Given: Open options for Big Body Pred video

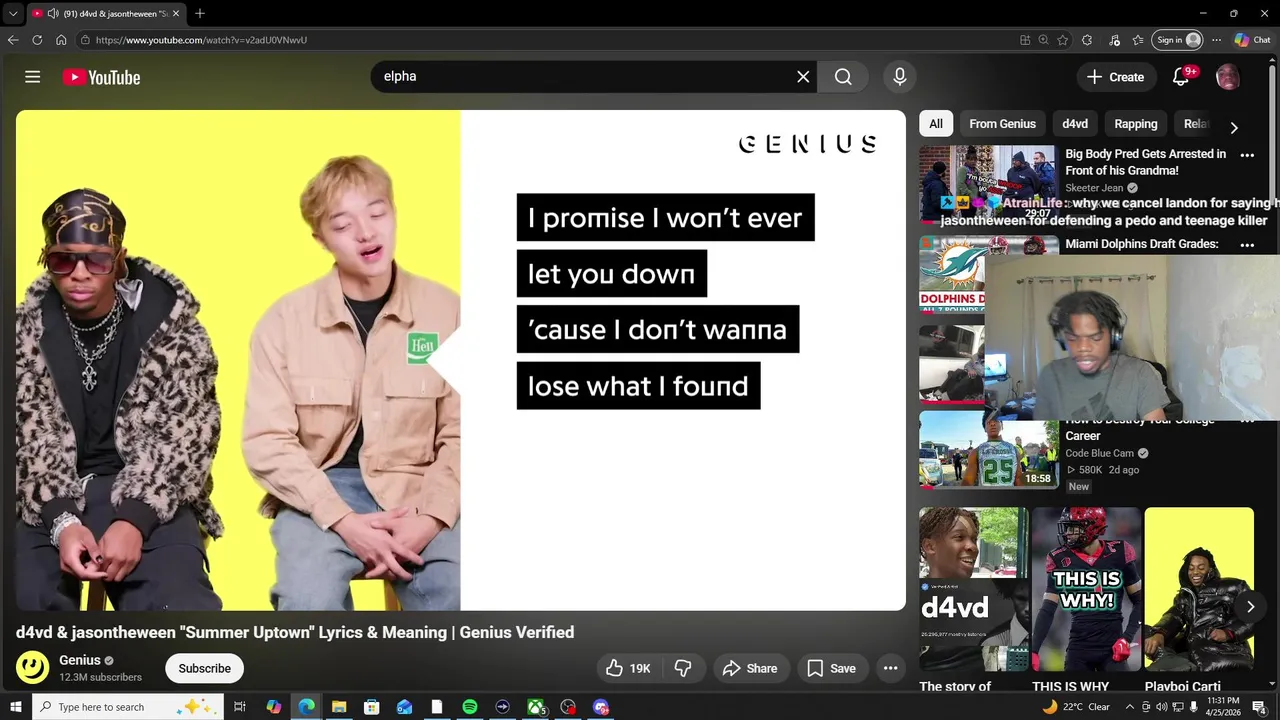Looking at the screenshot, I should pos(1247,155).
